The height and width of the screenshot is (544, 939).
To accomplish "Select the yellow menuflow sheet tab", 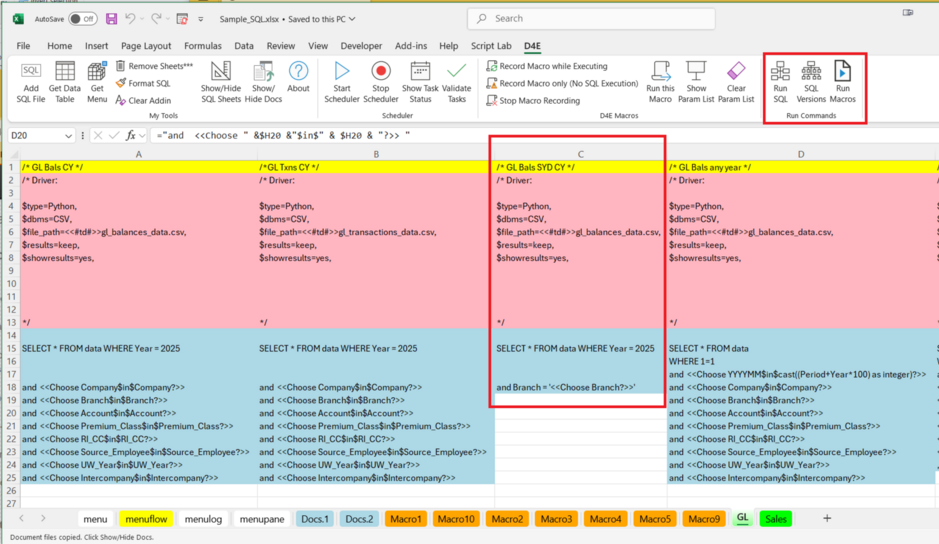I will [145, 519].
